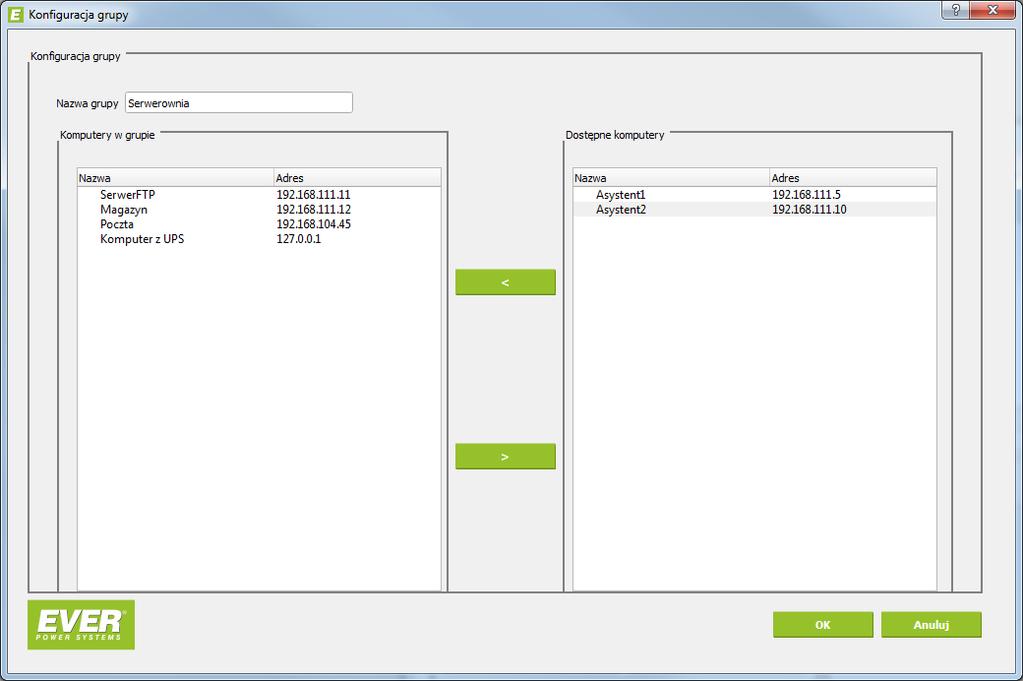
Task: Click address 127.0.0.1 cell
Action: [x=299, y=239]
